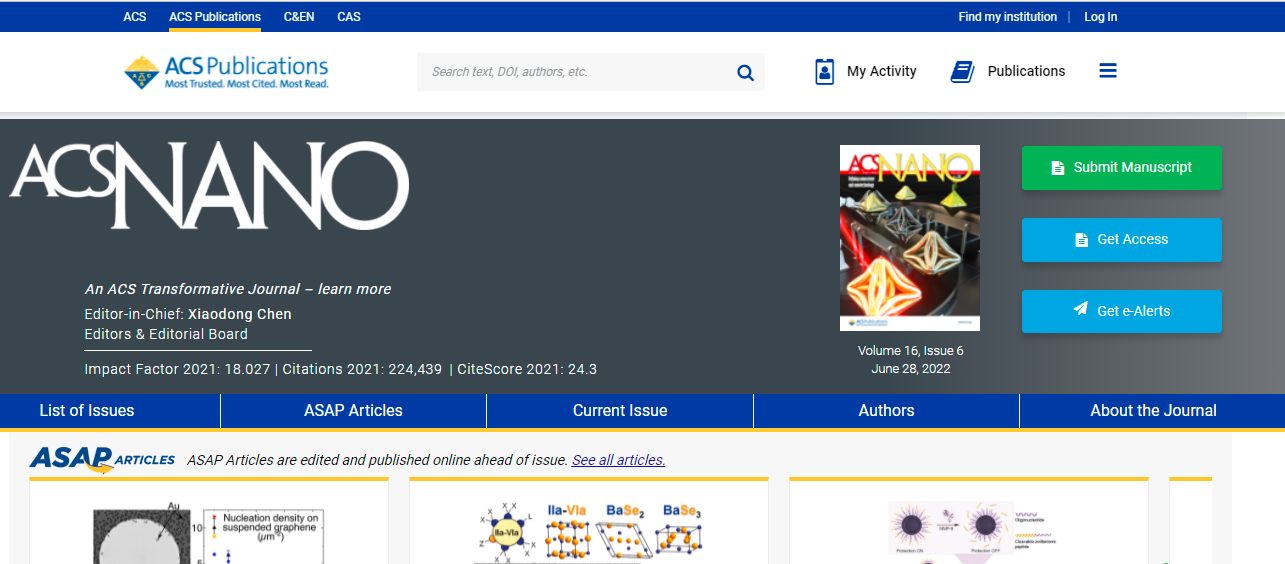Click in the search text field
The image size is (1285, 564).
coord(575,72)
